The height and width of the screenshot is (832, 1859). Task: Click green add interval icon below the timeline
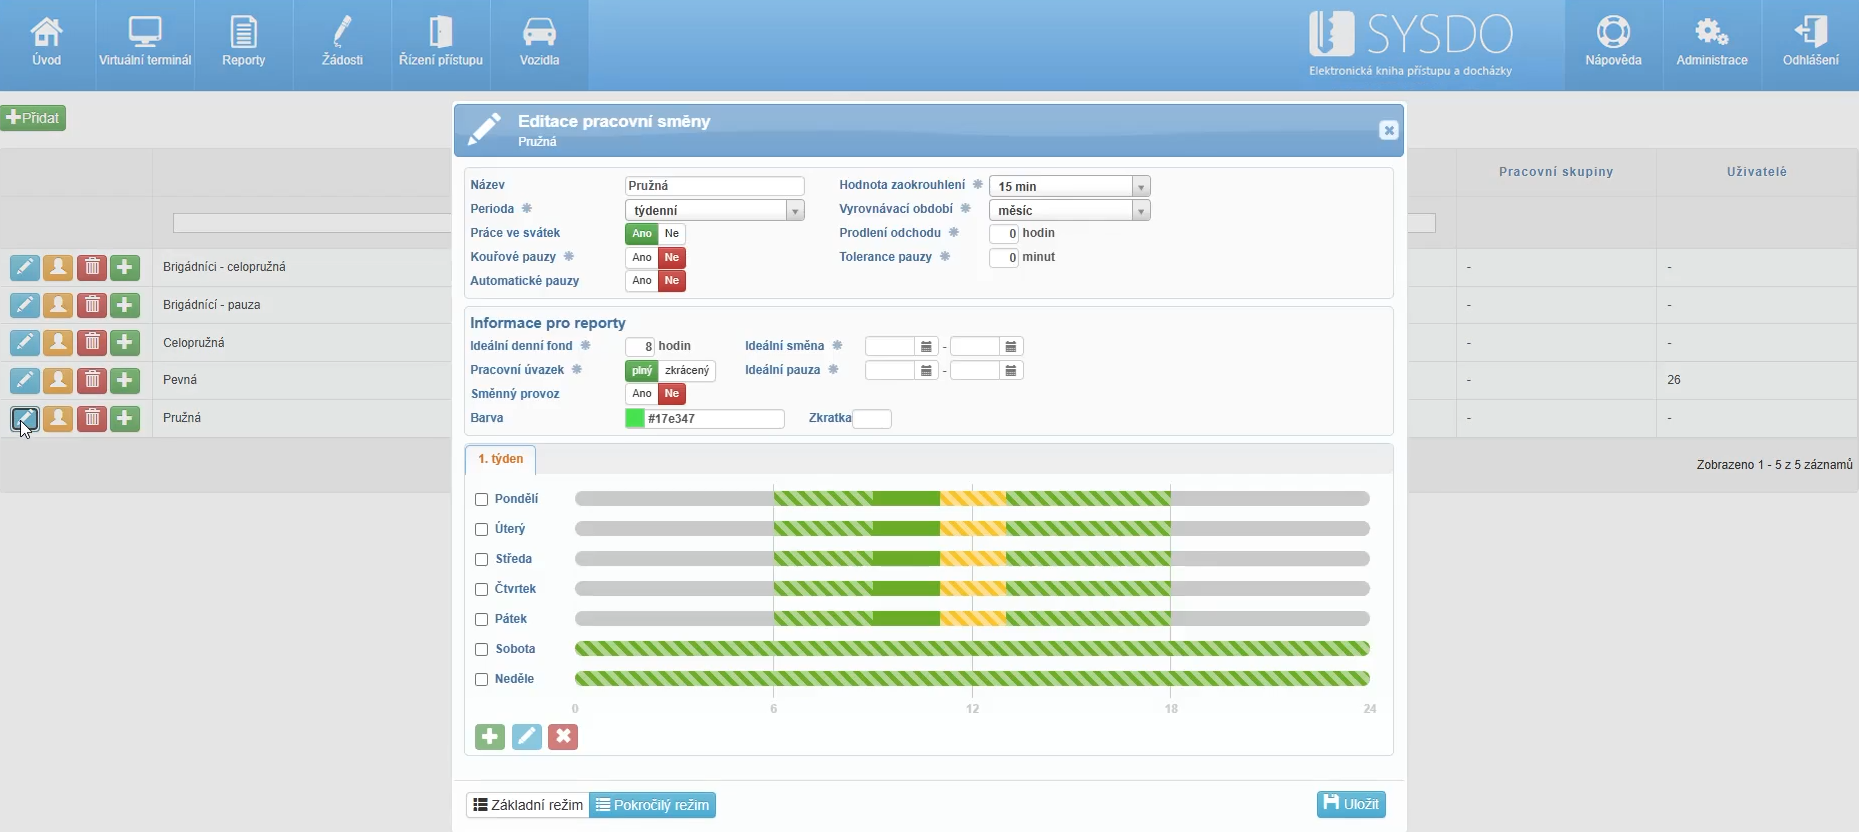489,737
